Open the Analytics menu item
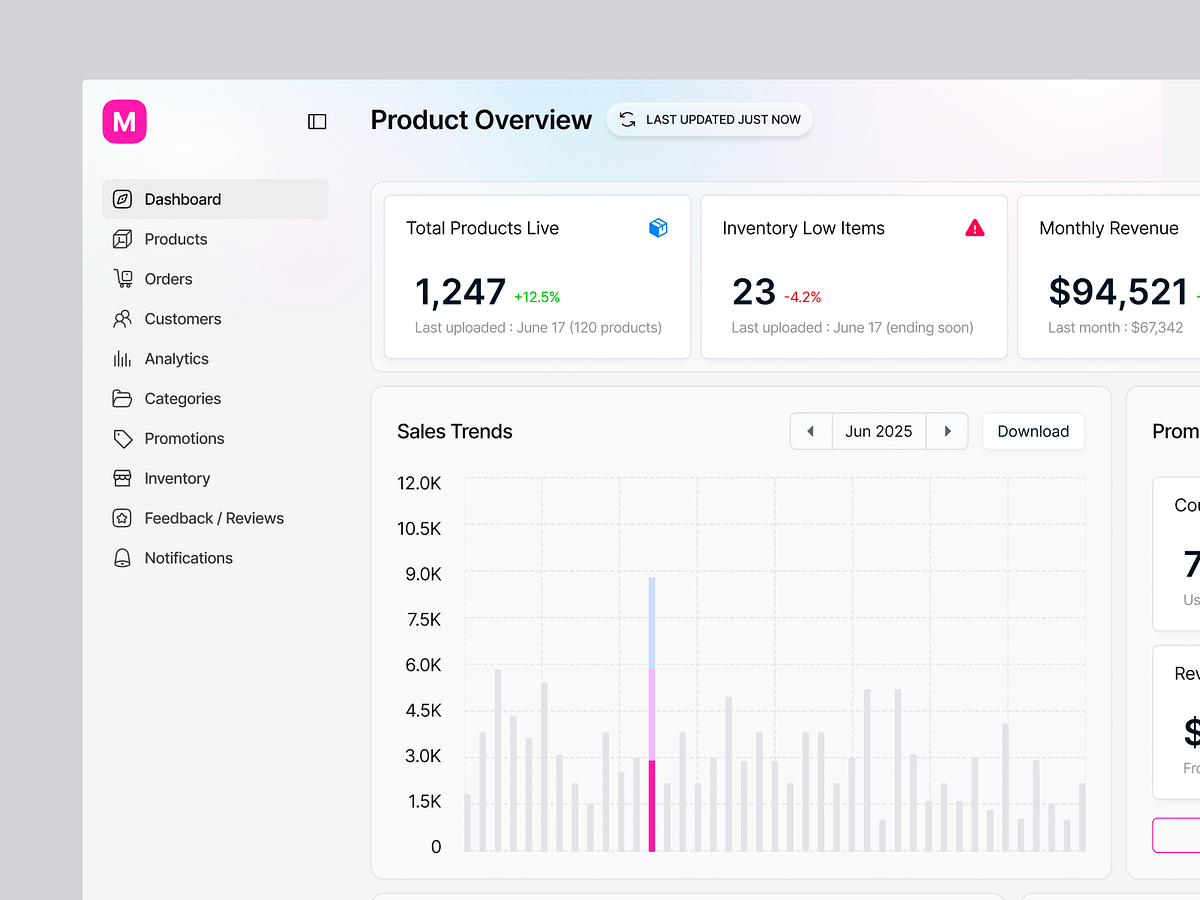Viewport: 1200px width, 900px height. pyautogui.click(x=215, y=359)
